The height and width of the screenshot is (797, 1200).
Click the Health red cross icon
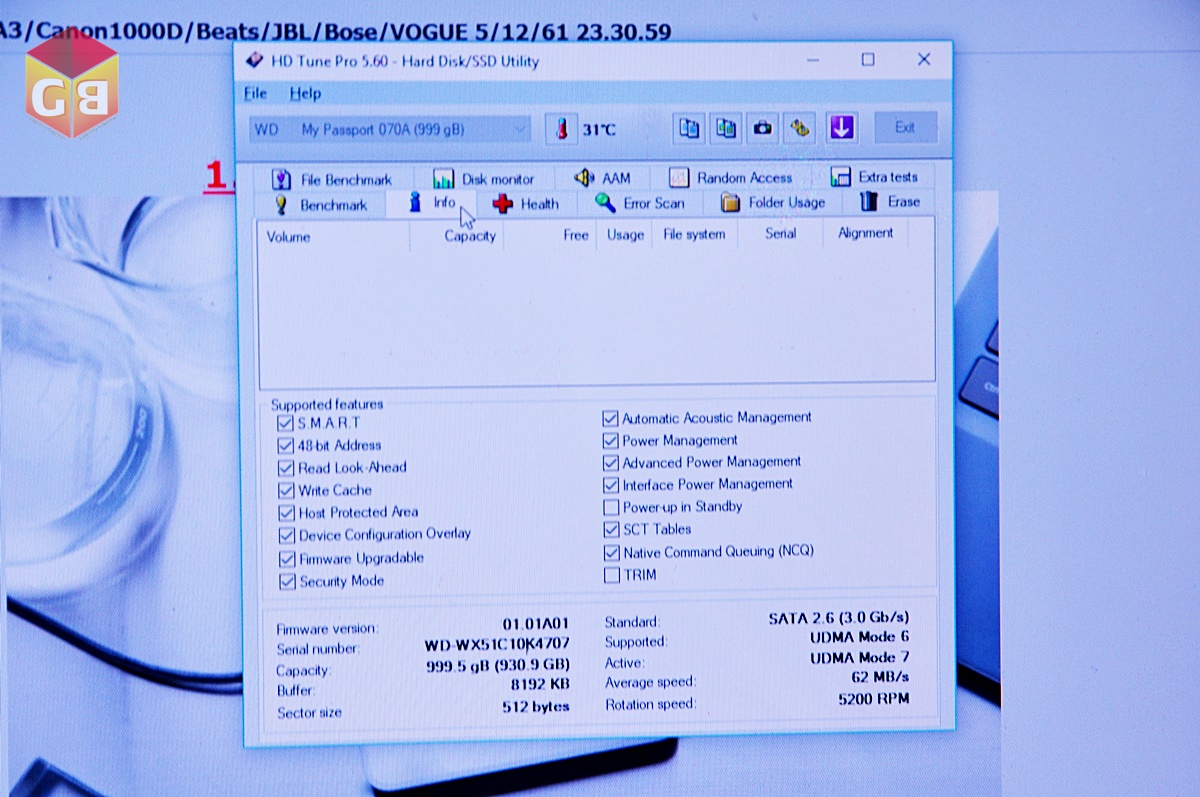click(503, 204)
